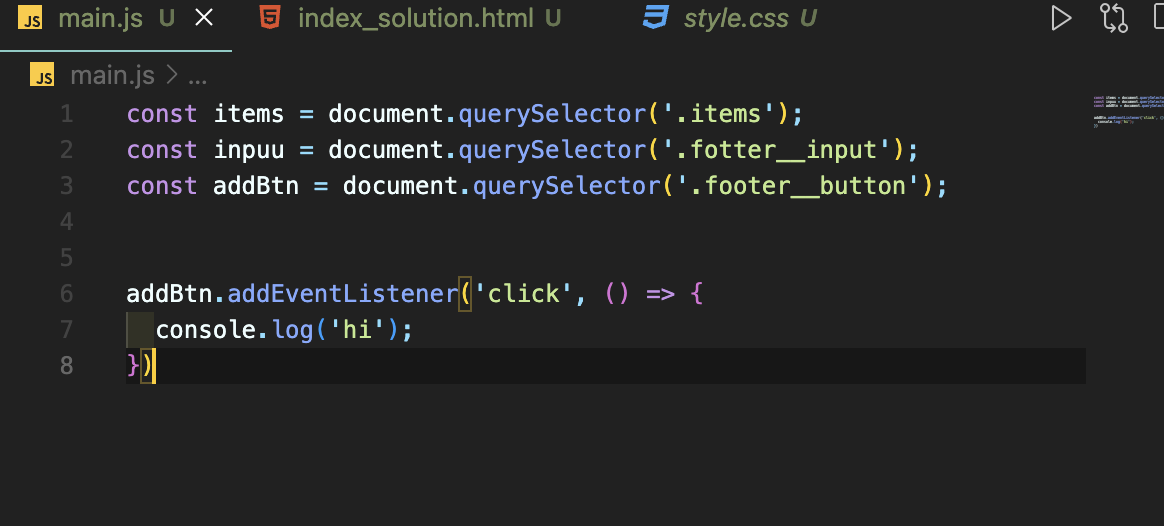Click 'addBtn' declaration on line 3

[x=256, y=185]
